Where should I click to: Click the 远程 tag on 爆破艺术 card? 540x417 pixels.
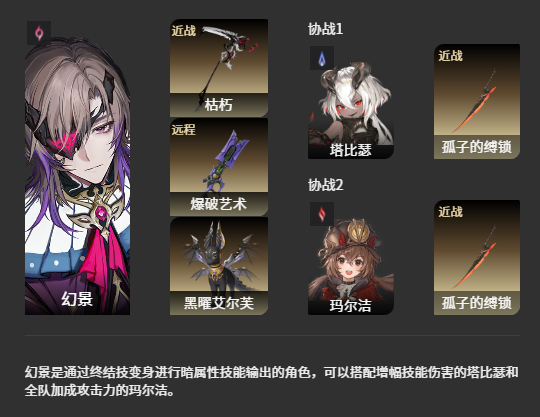pyautogui.click(x=184, y=130)
